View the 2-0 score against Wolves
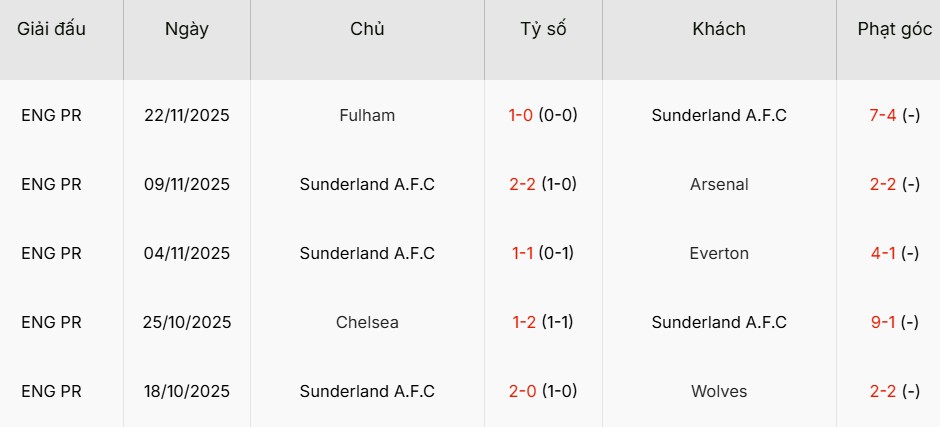Image resolution: width=940 pixels, height=427 pixels. point(521,391)
